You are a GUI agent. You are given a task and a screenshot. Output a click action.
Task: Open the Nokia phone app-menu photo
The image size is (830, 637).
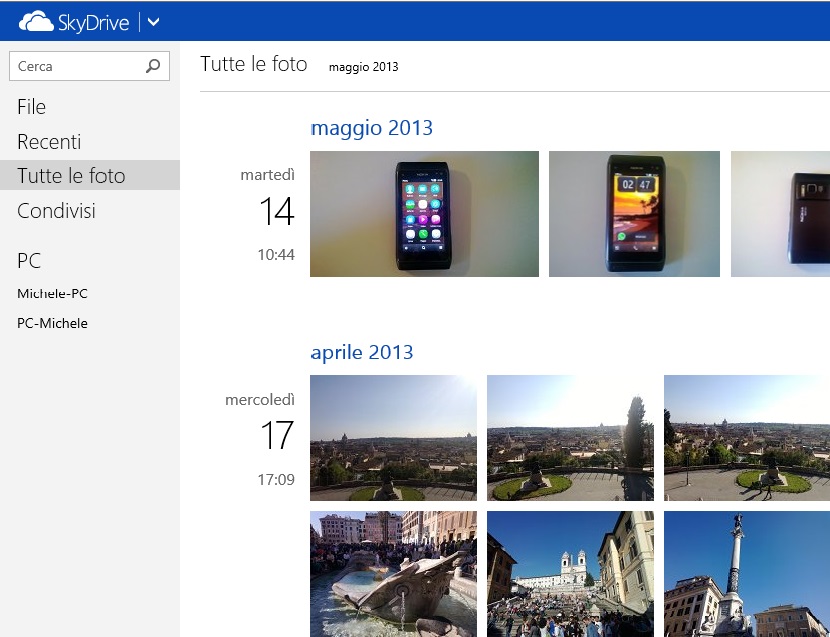tap(425, 214)
